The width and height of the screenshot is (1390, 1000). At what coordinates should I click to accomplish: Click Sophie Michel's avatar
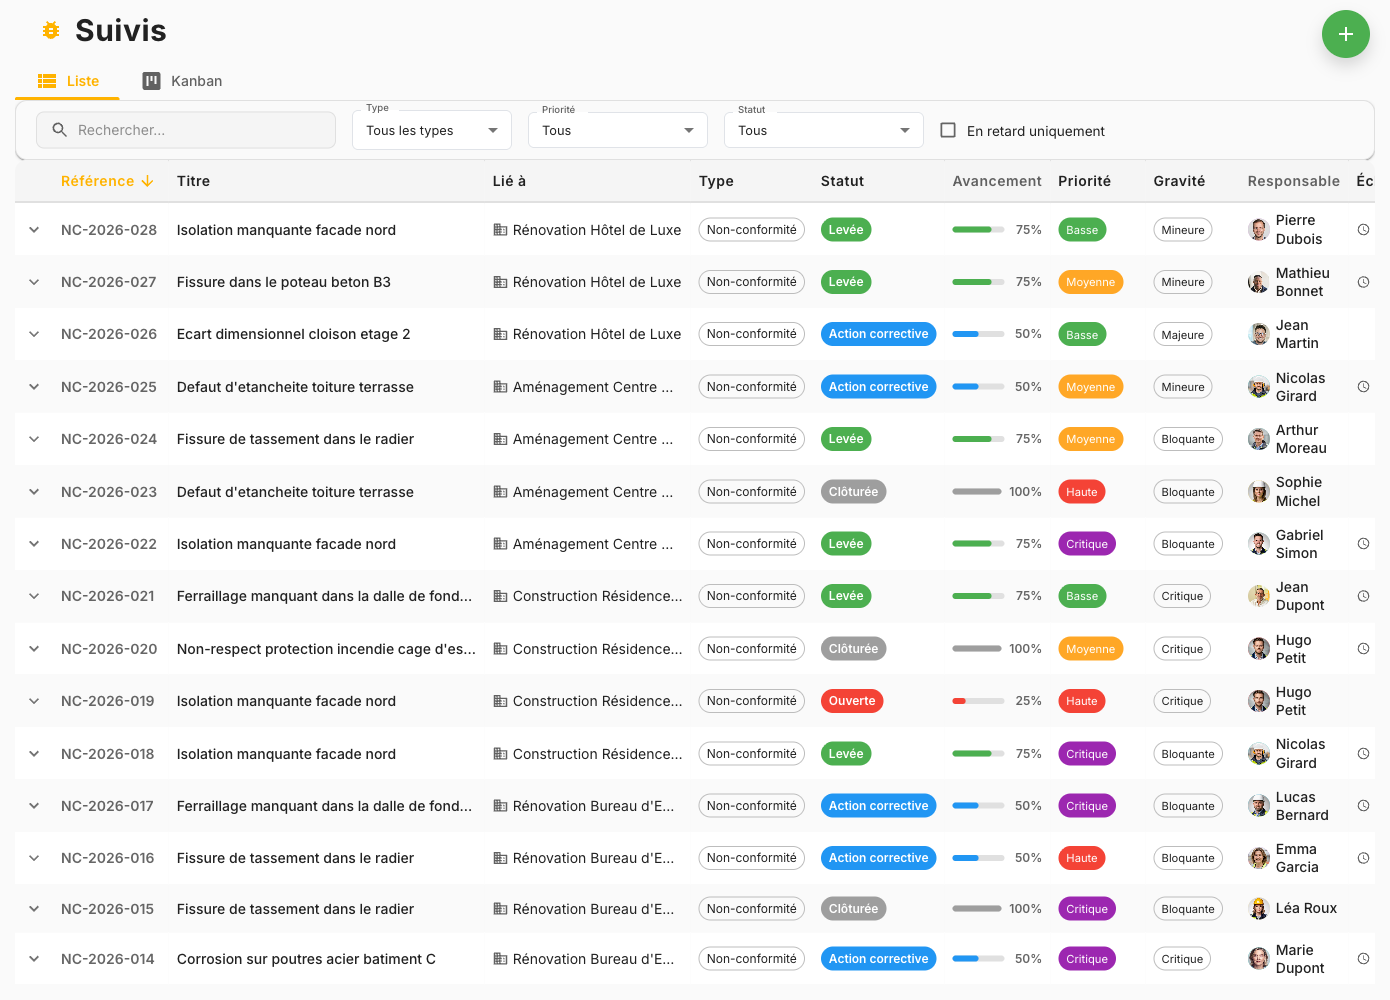click(1259, 492)
